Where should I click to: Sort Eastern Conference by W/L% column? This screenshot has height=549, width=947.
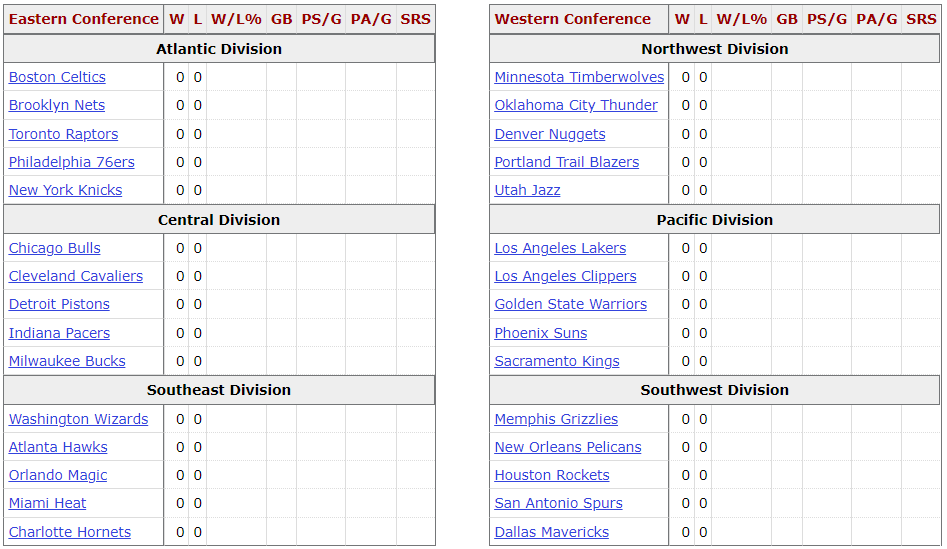click(x=236, y=19)
